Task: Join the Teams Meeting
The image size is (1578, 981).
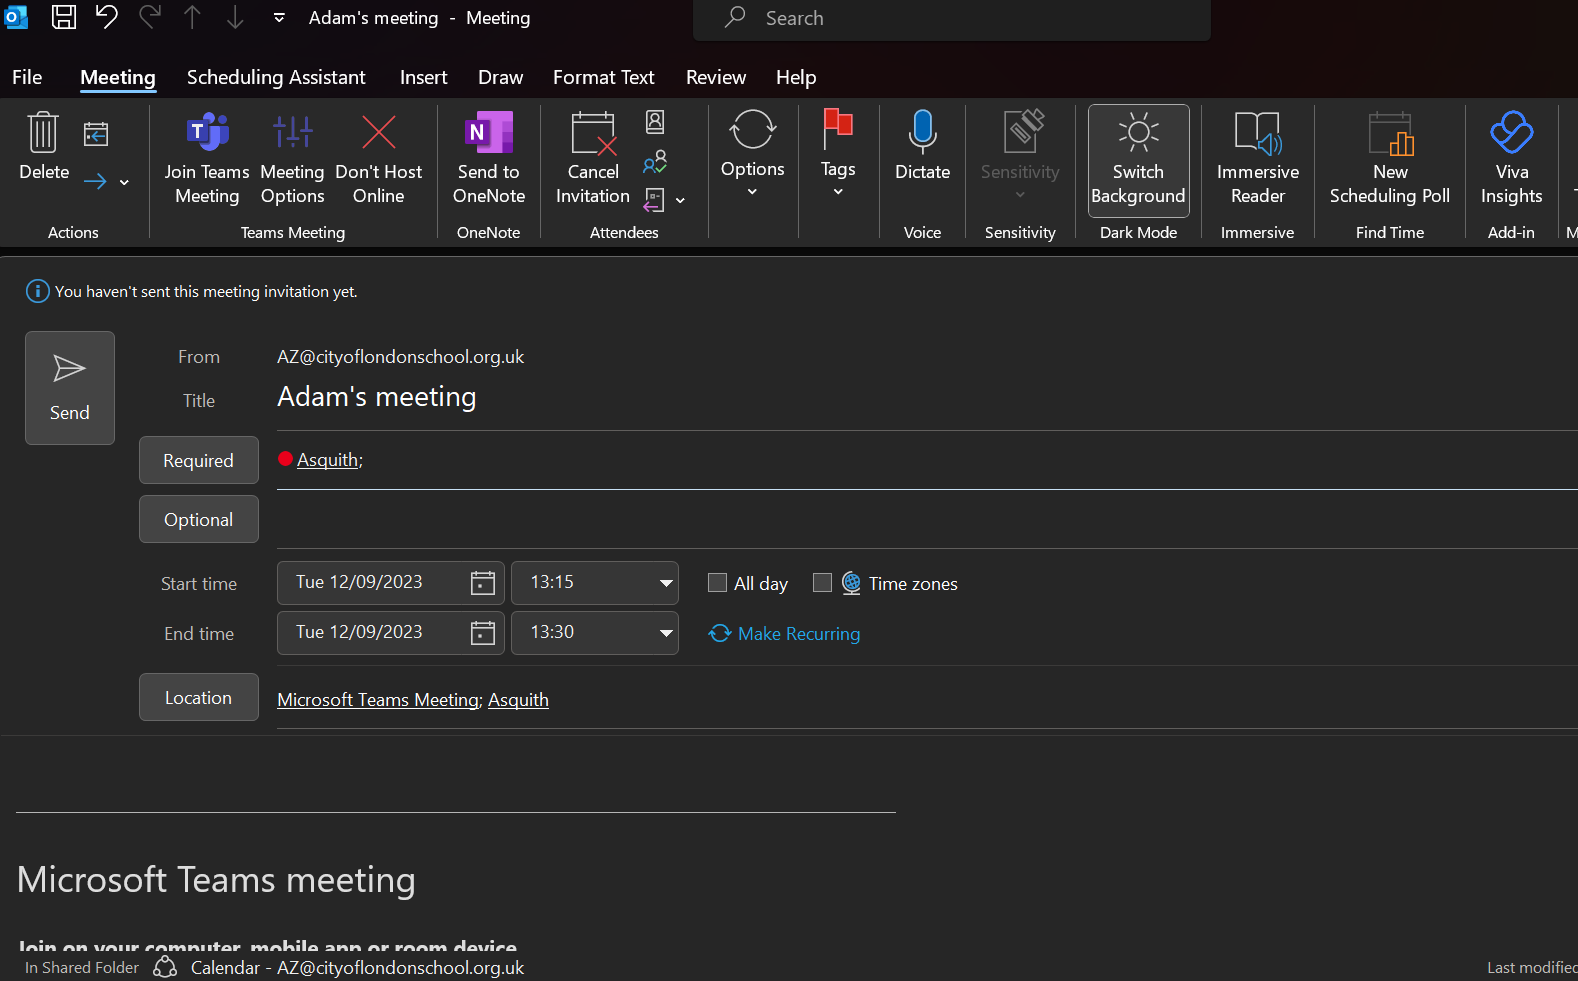Action: coord(207,159)
